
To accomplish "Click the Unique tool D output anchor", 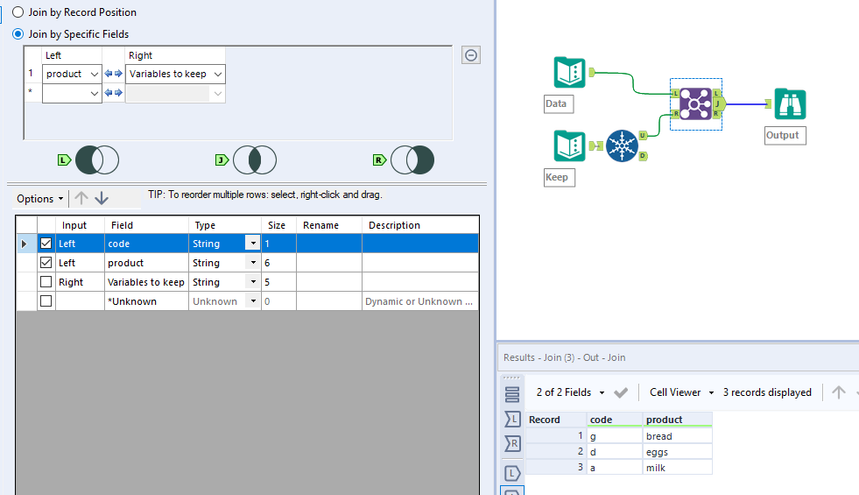I will [x=643, y=156].
